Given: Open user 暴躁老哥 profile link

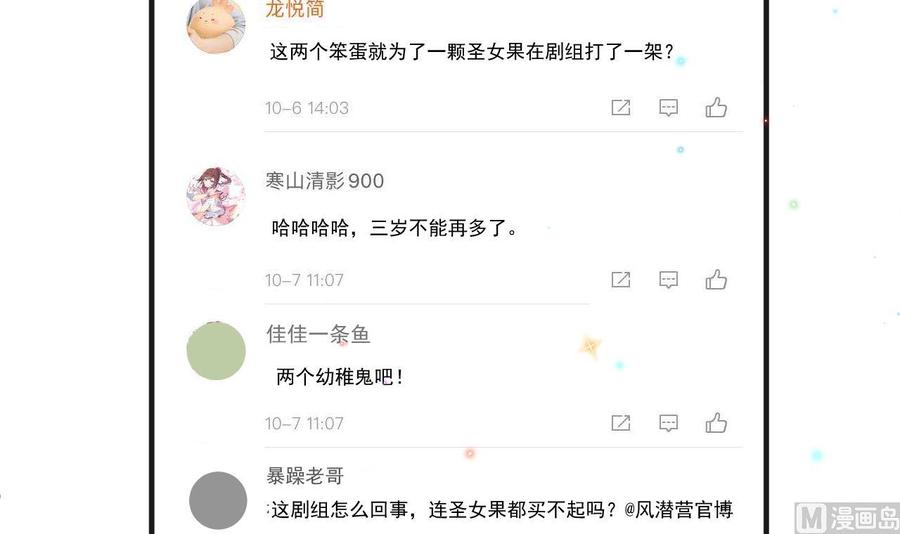Looking at the screenshot, I should (x=305, y=475).
